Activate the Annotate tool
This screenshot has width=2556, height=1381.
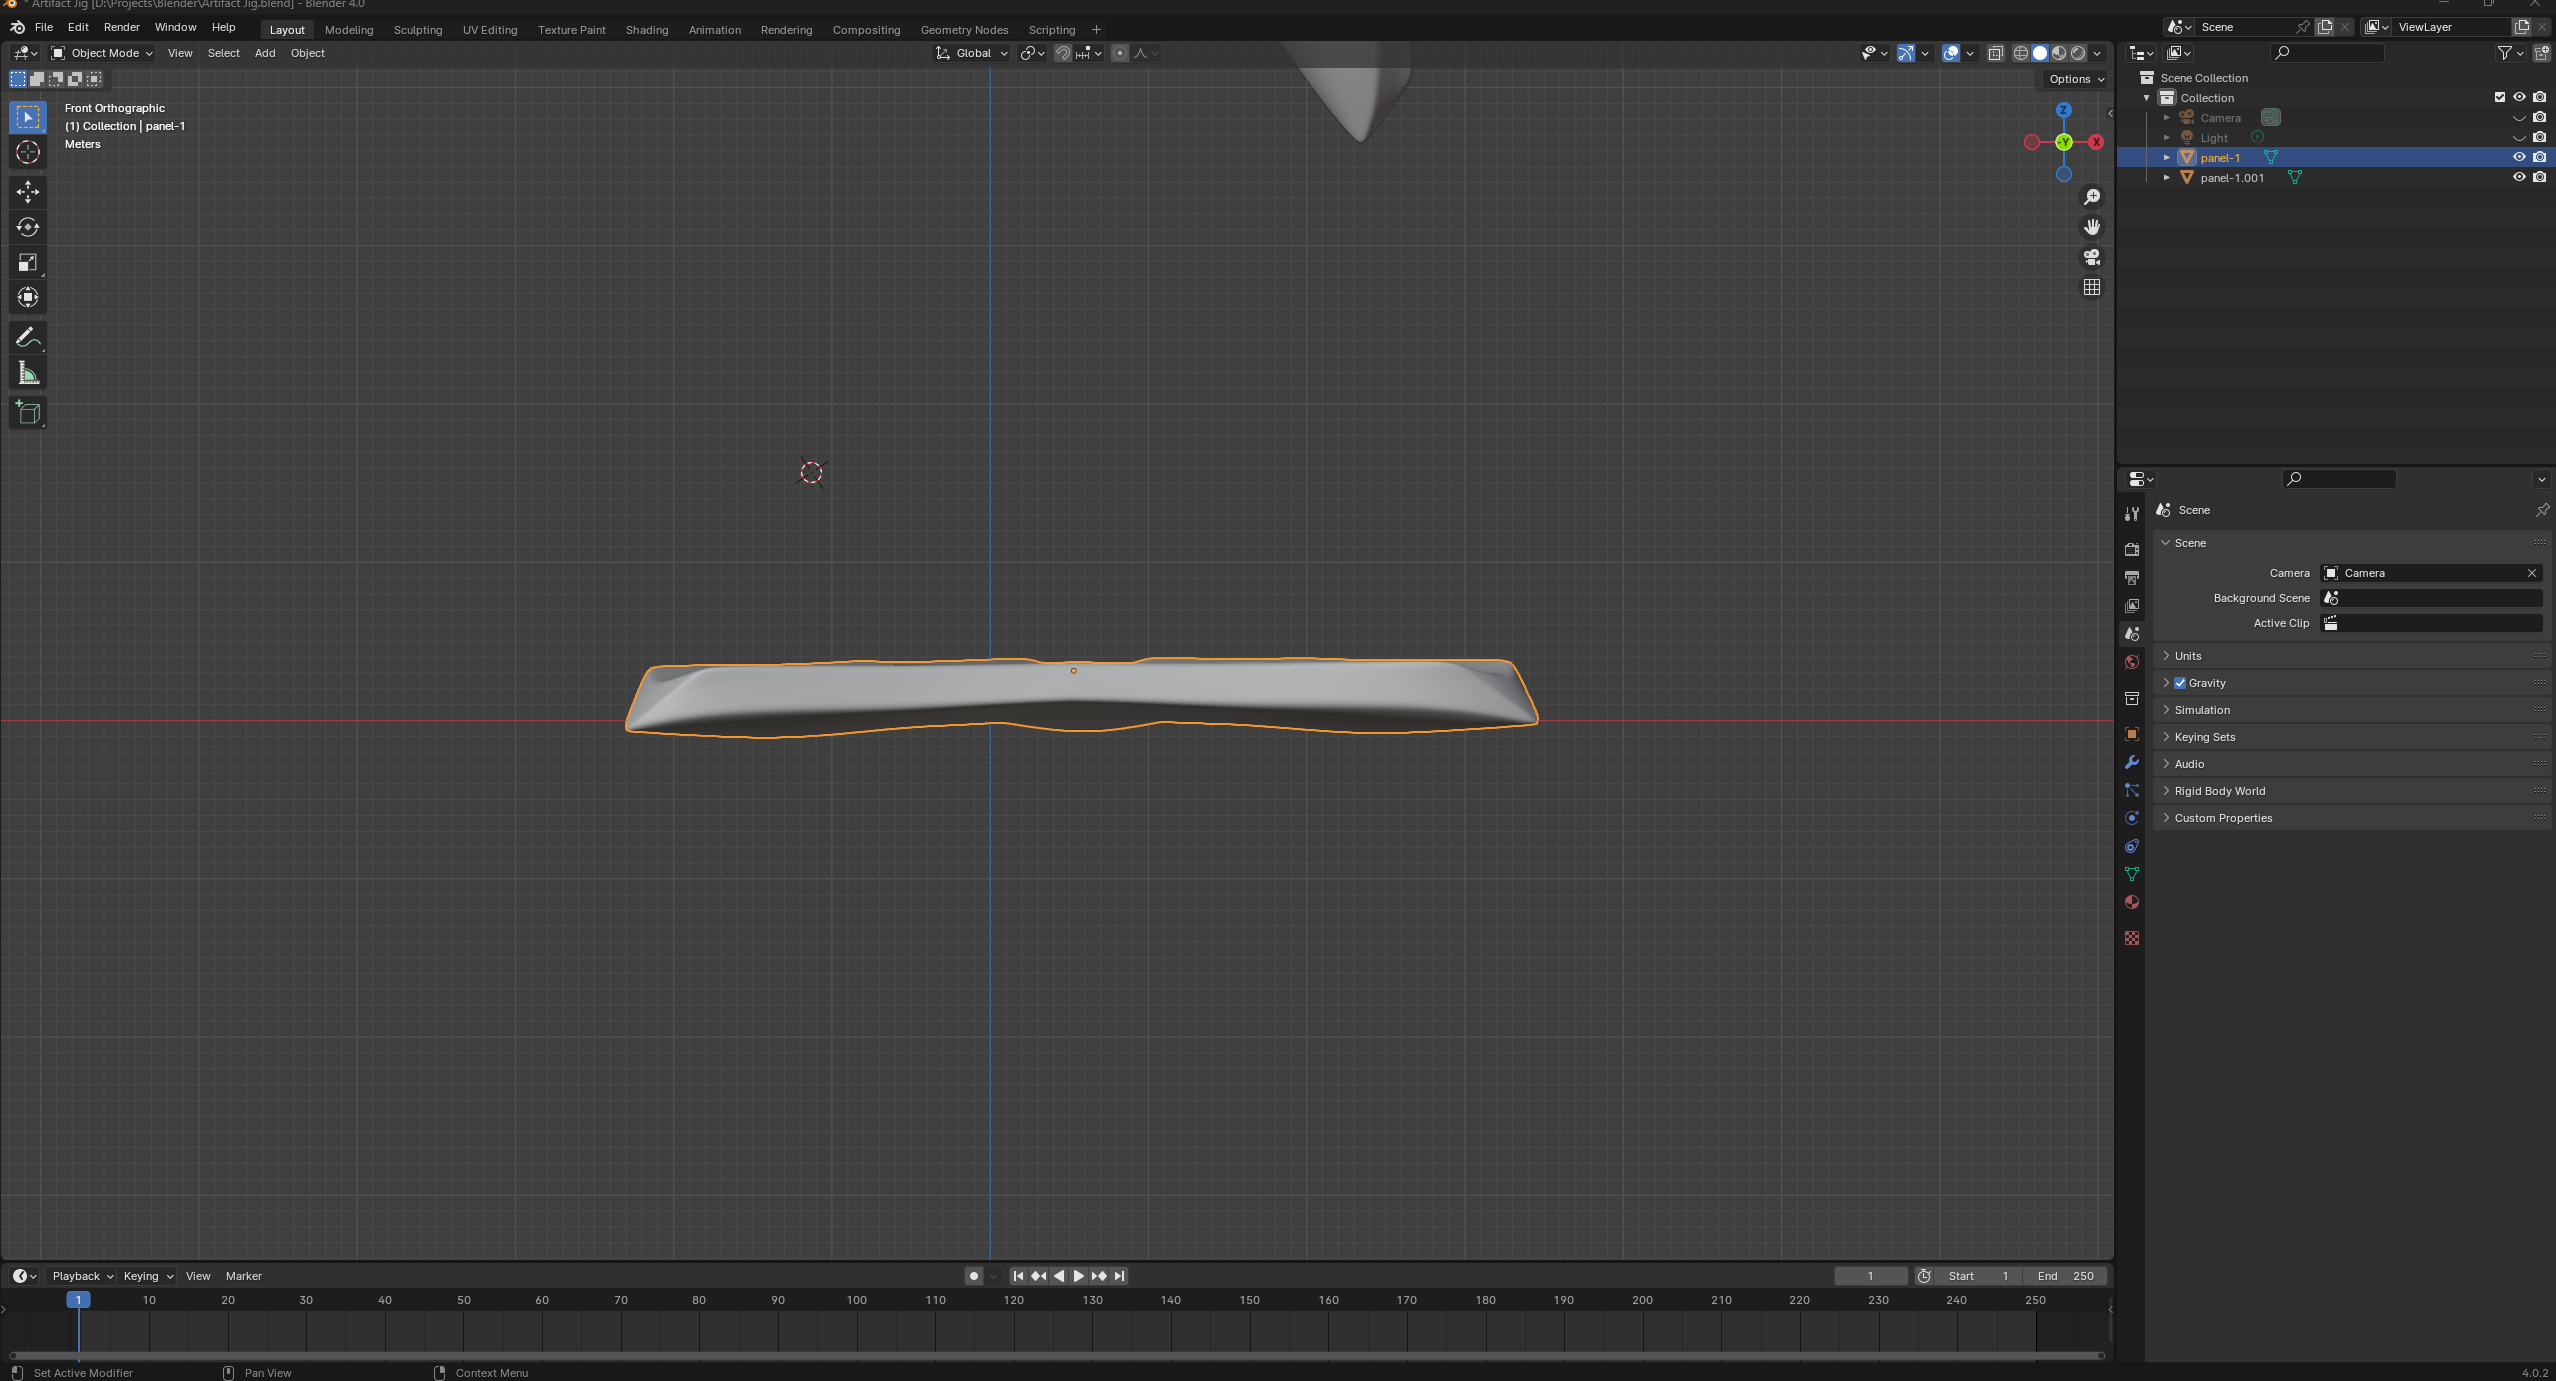pyautogui.click(x=28, y=338)
